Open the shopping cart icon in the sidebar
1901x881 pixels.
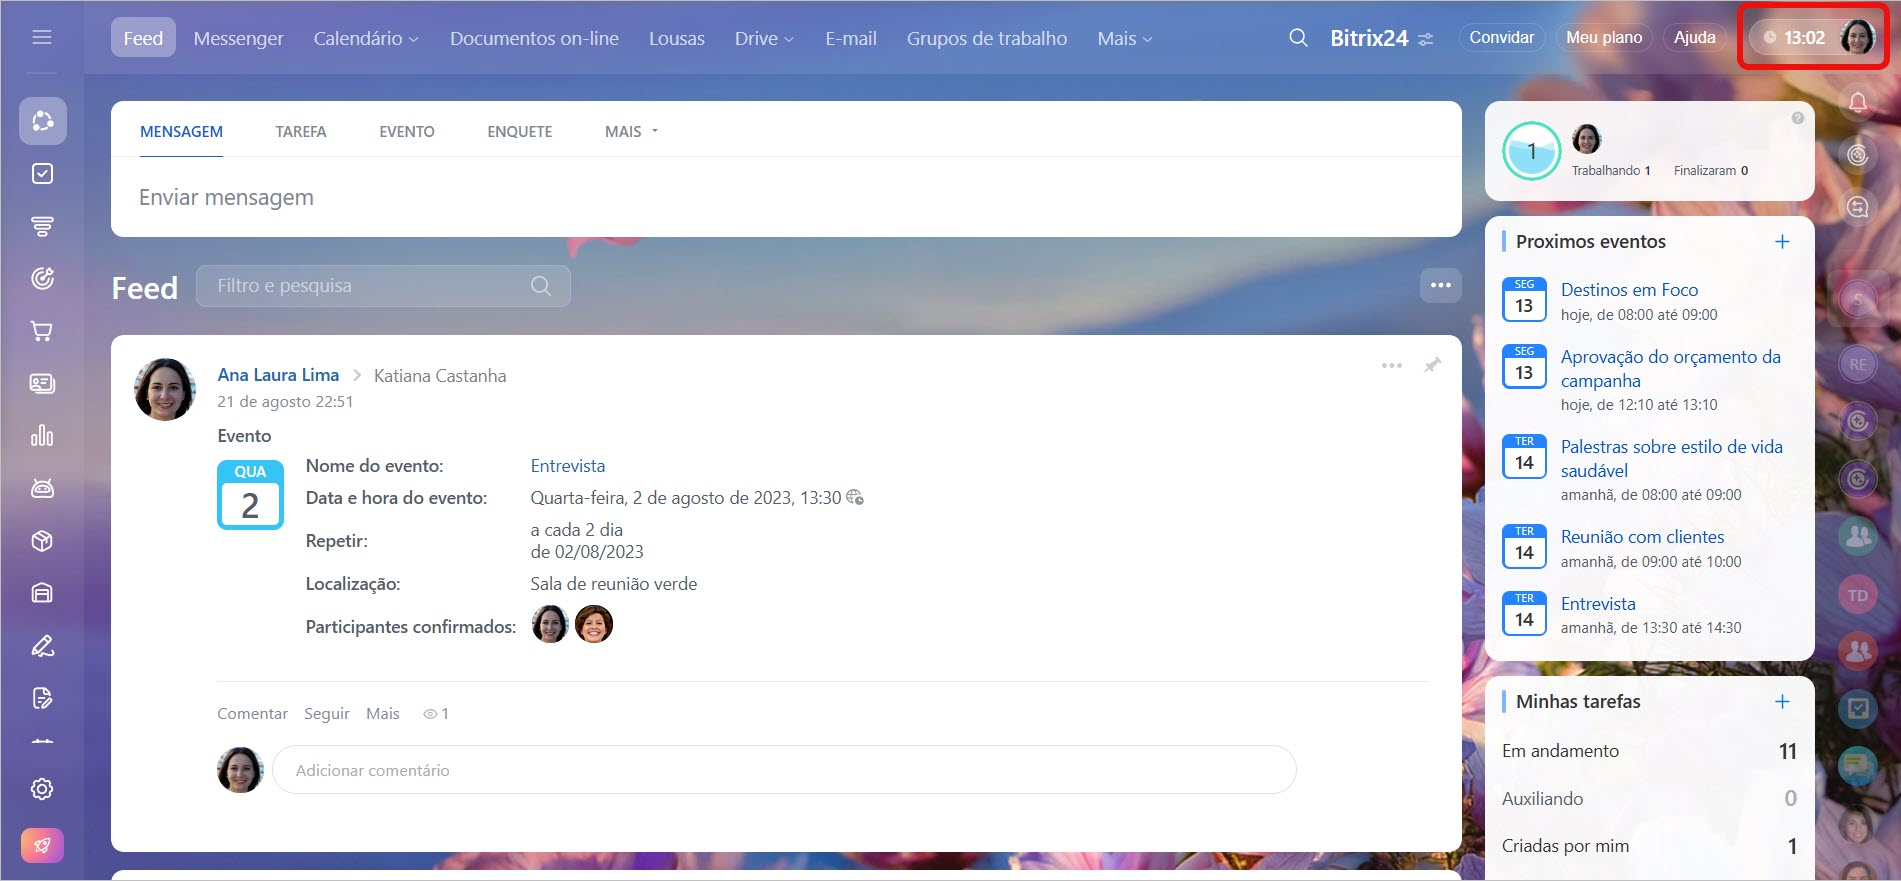[x=42, y=331]
